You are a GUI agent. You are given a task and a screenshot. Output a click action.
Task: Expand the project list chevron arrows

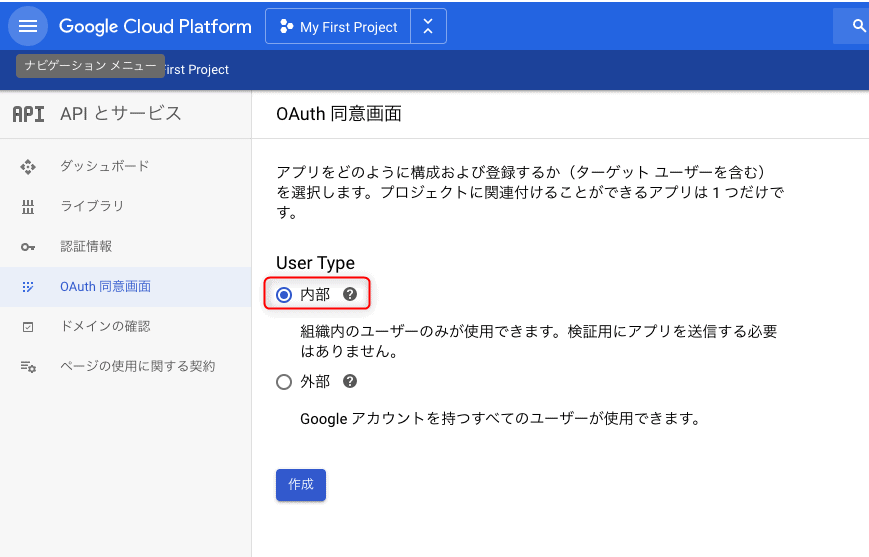point(428,27)
